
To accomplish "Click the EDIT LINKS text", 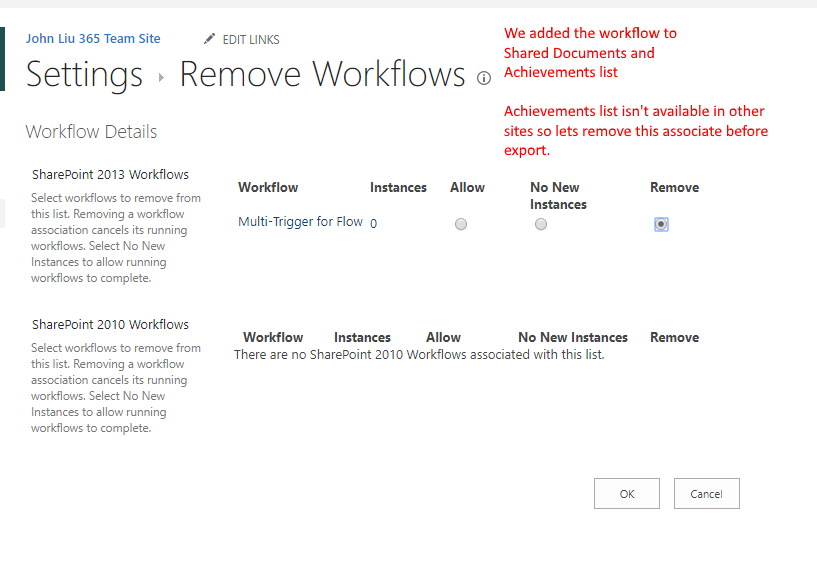I will point(251,40).
